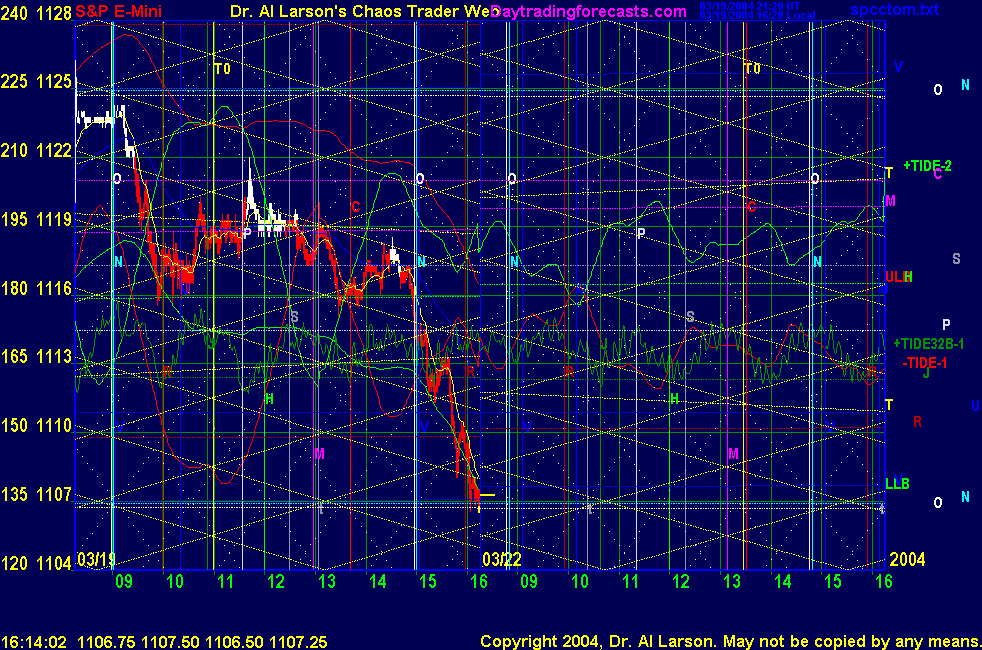Click the yellow "2004" year label

coord(907,559)
